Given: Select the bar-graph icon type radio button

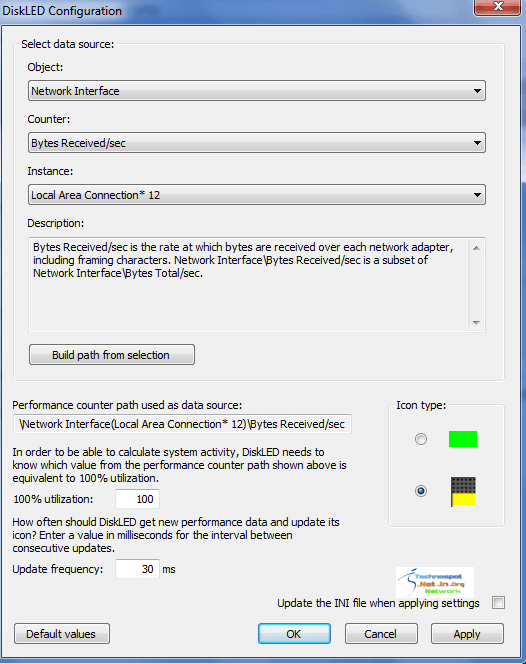Looking at the screenshot, I should click(421, 491).
